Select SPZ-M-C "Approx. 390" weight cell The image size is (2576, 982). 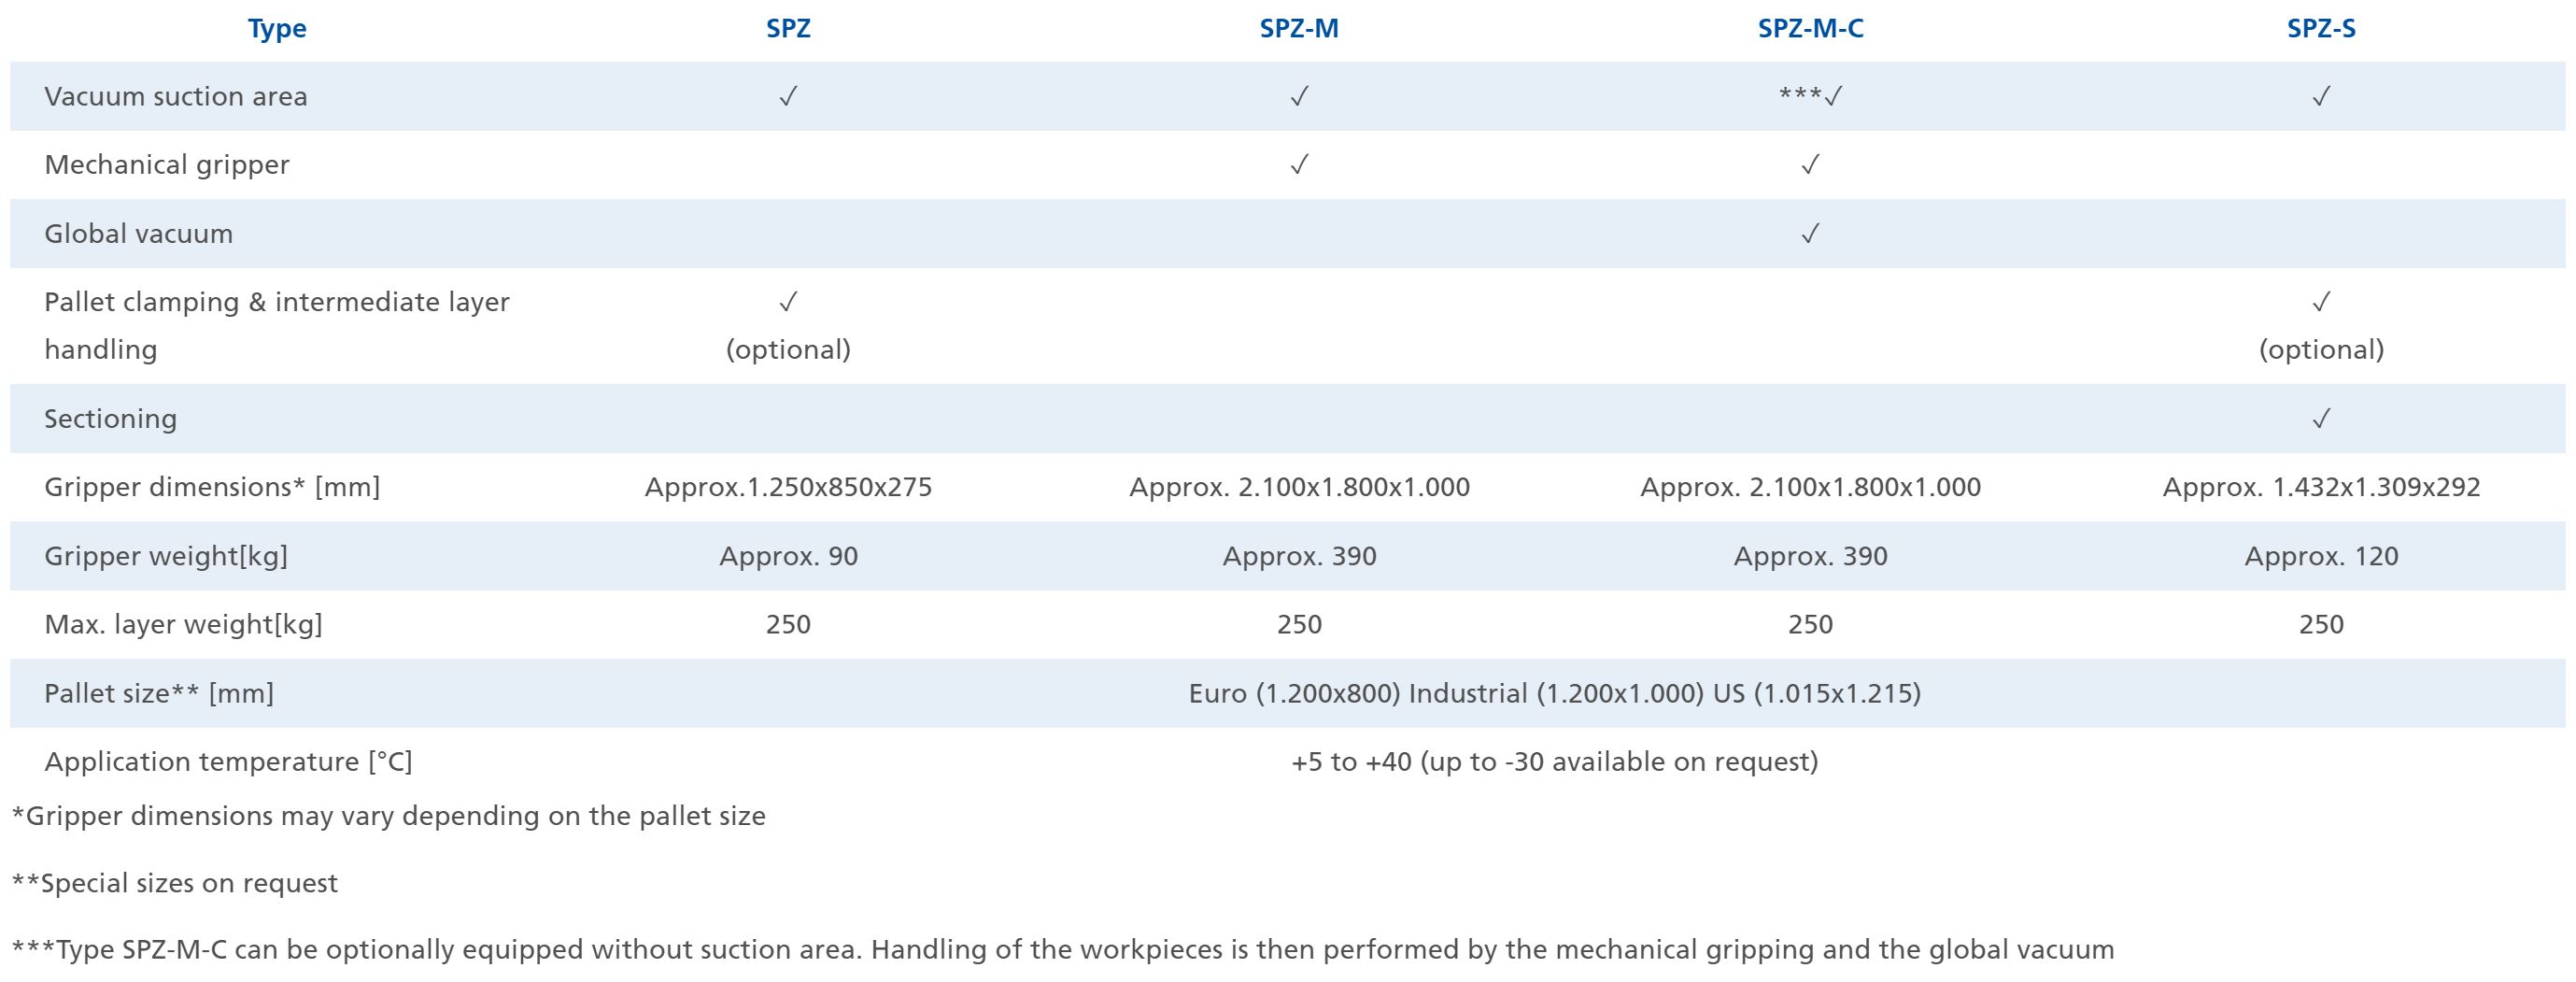tap(1810, 556)
